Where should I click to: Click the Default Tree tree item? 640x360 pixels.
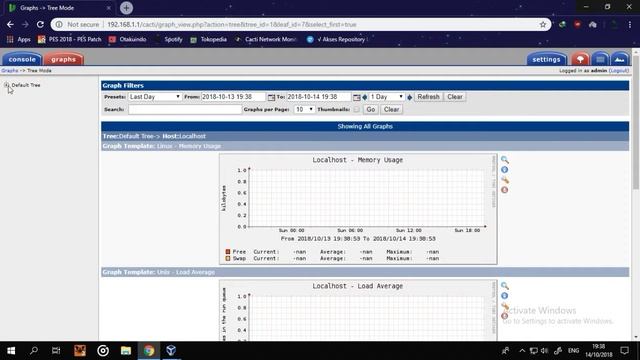tap(26, 85)
